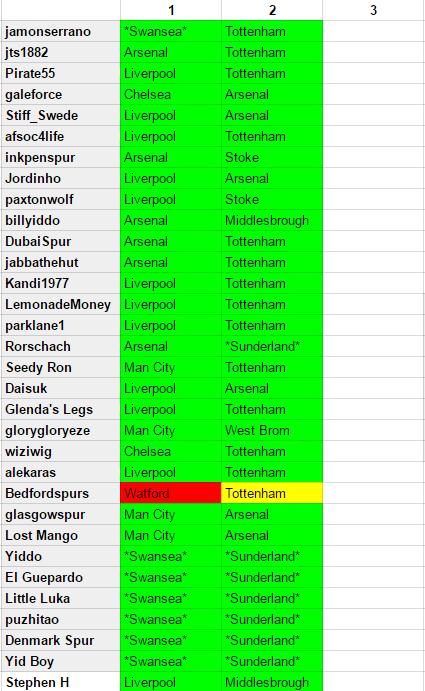The image size is (425, 691).
Task: Click the Stoke cell in inkpenspur row
Action: click(x=272, y=157)
